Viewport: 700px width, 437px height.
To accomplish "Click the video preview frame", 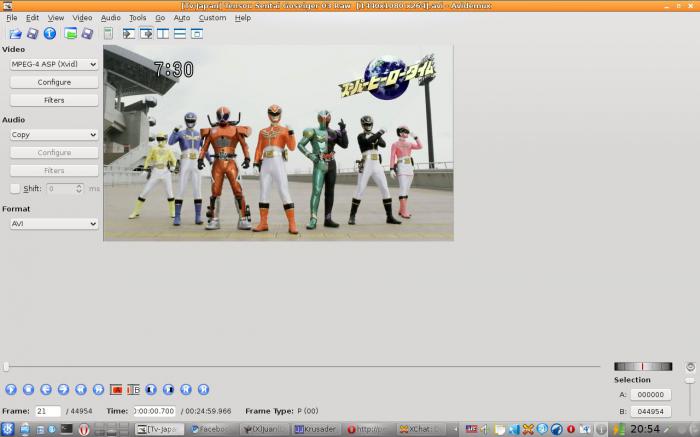I will pyautogui.click(x=278, y=143).
